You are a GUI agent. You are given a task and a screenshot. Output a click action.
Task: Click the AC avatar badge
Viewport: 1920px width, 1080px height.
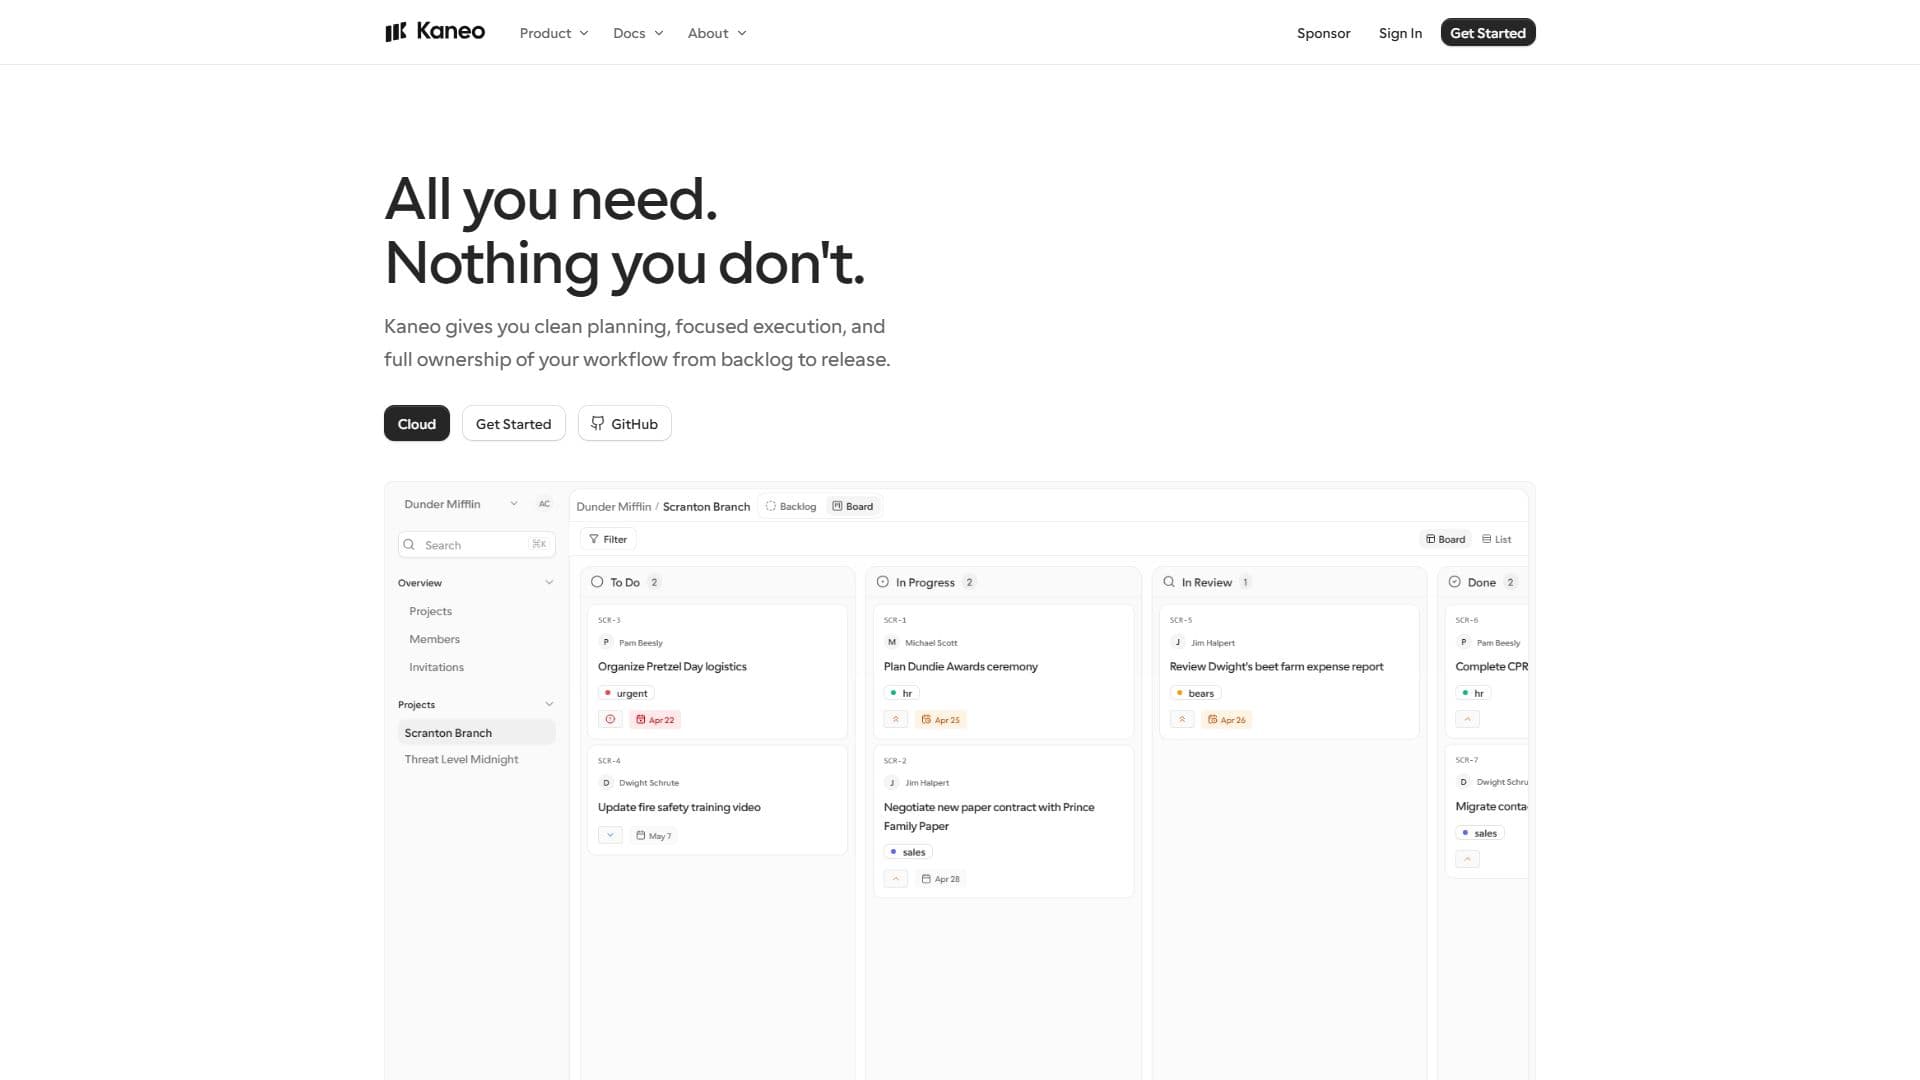click(x=544, y=504)
